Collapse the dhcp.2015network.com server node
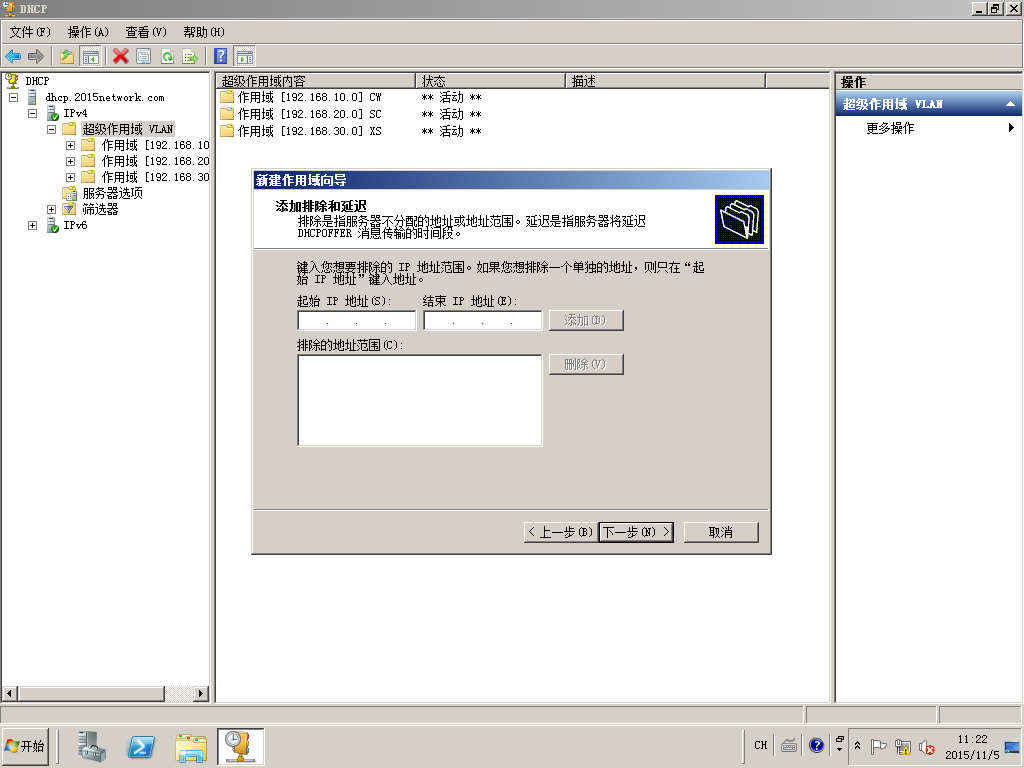This screenshot has width=1024, height=768. coord(13,97)
